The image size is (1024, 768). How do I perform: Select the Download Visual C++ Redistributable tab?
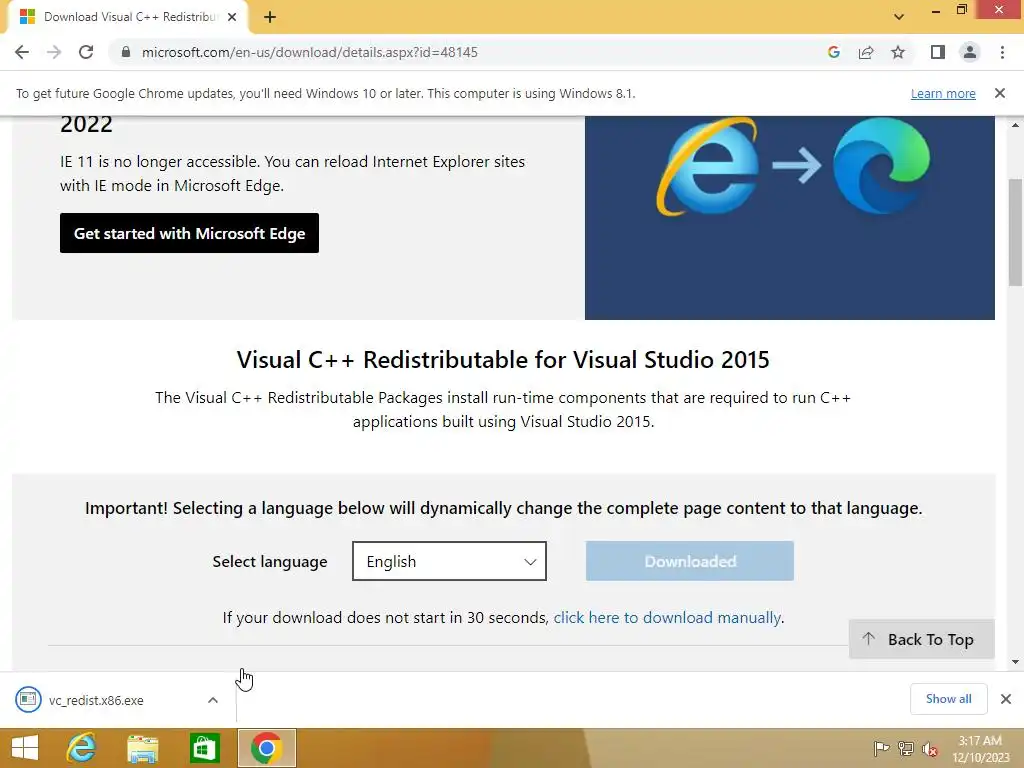127,17
